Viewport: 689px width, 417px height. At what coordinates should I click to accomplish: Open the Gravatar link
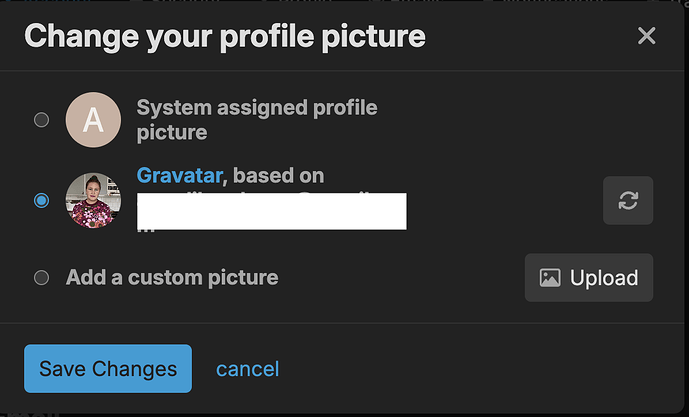coord(178,176)
